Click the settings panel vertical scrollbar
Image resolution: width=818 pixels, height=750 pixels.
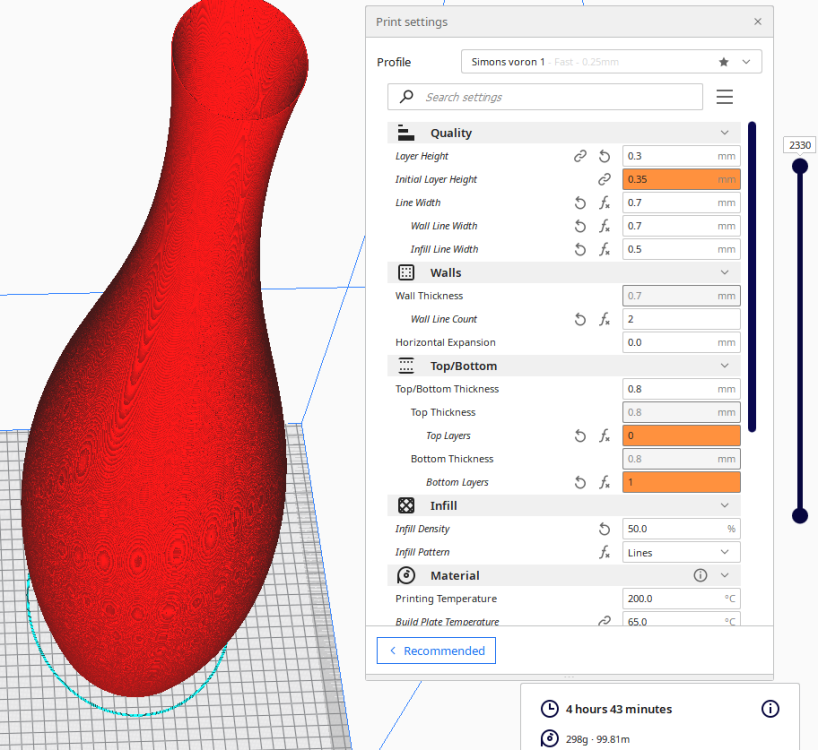pyautogui.click(x=752, y=276)
